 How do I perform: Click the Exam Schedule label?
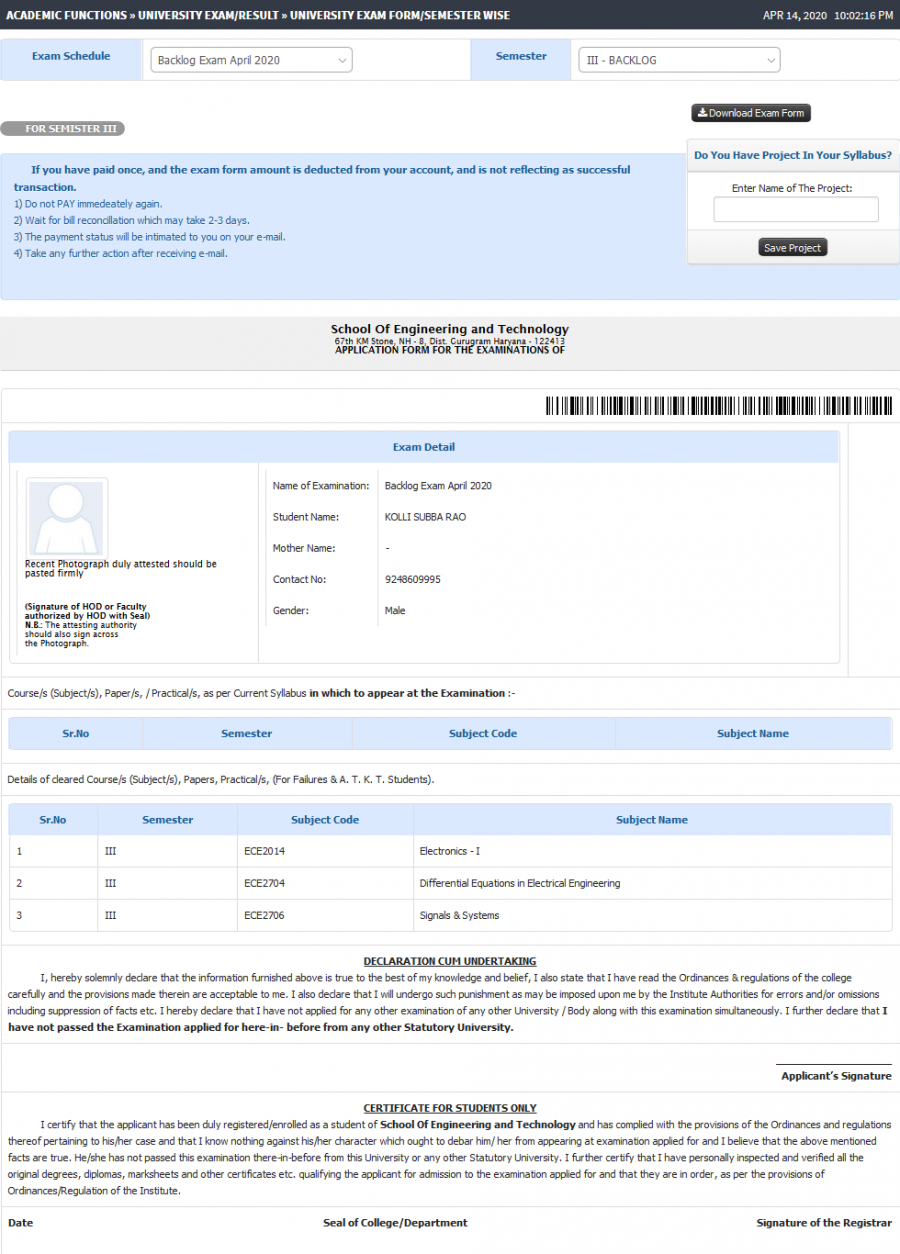coord(71,56)
